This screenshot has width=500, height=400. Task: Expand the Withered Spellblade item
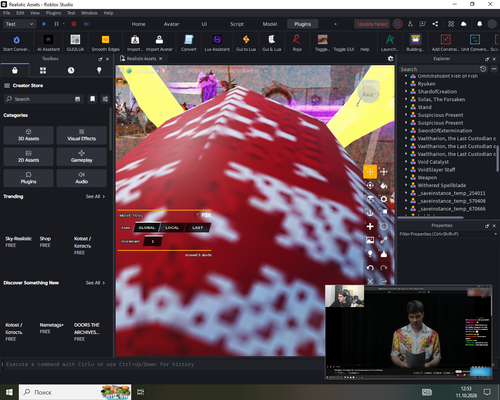pos(406,185)
